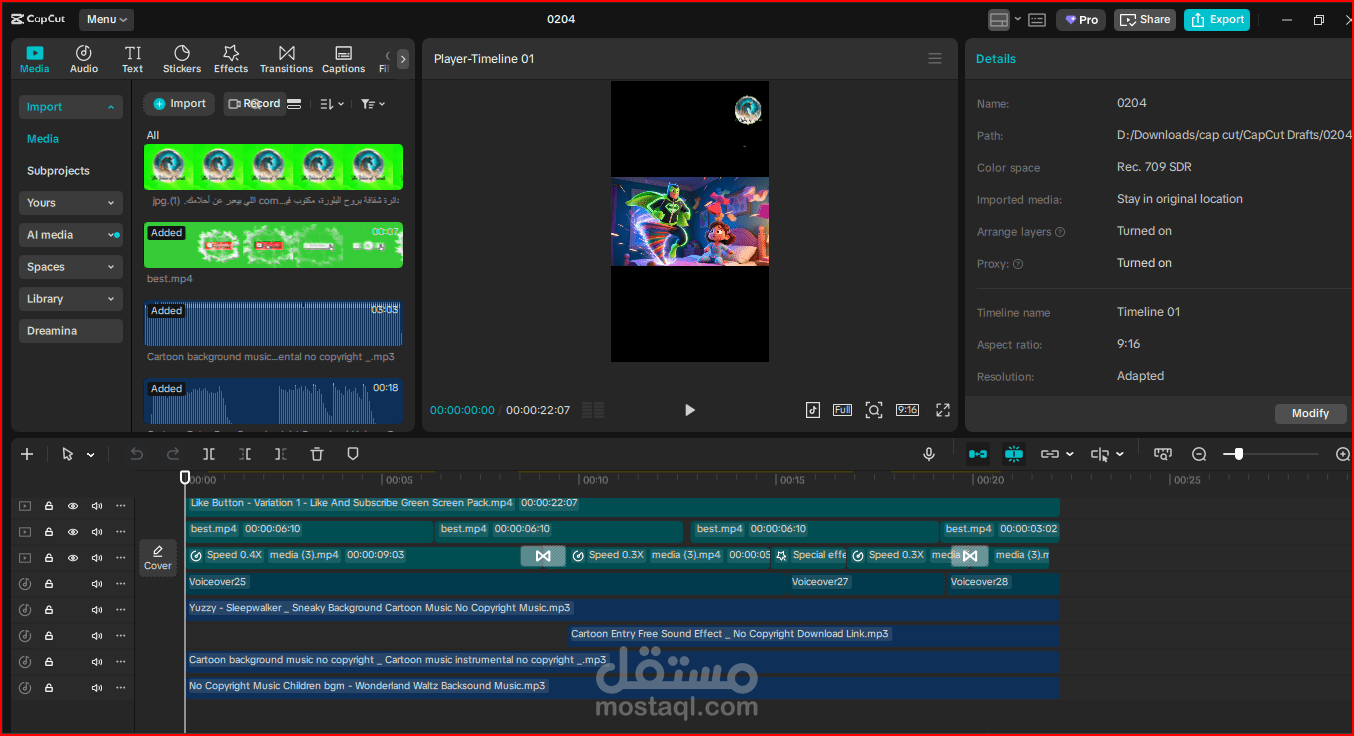Choose the Select arrow tool
The width and height of the screenshot is (1354, 736).
tap(68, 454)
